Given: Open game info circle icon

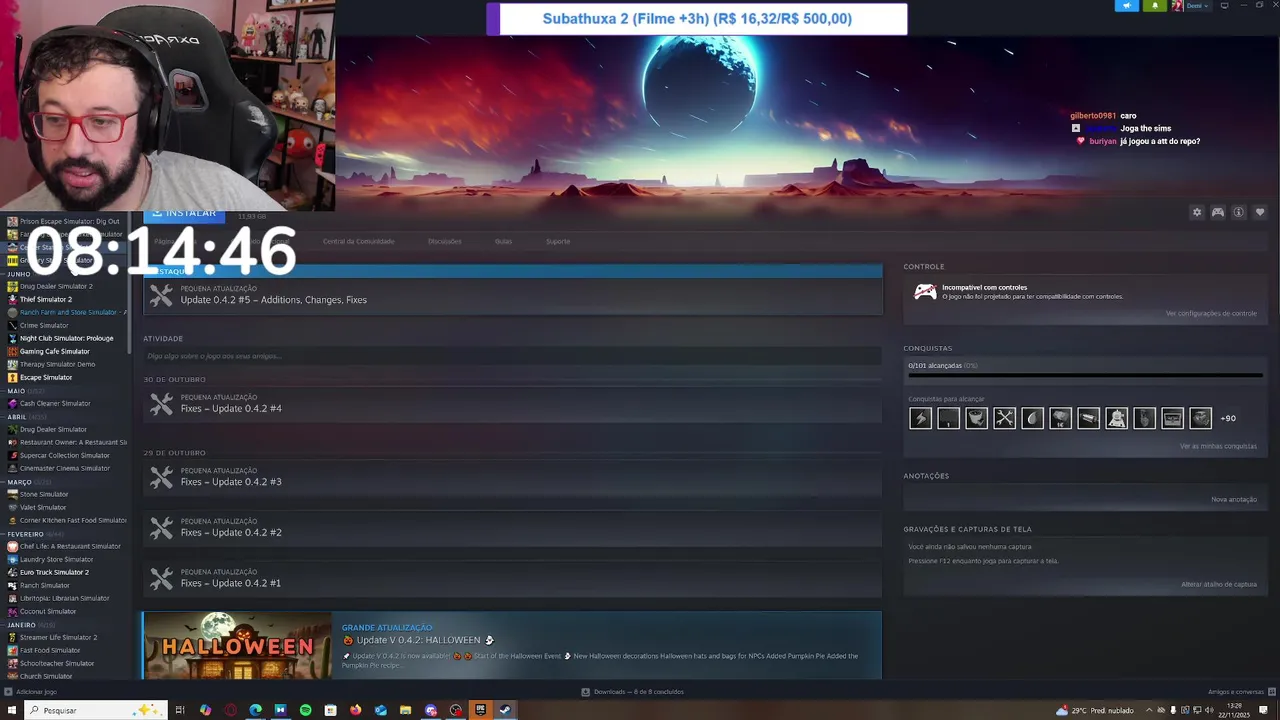Looking at the screenshot, I should click(x=1238, y=212).
